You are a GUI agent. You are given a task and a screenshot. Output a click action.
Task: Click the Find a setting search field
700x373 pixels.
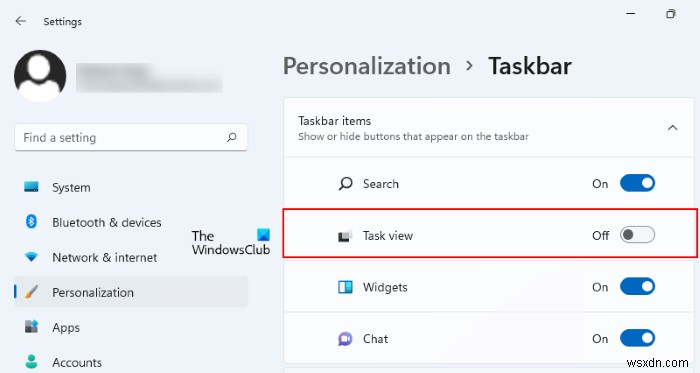131,137
